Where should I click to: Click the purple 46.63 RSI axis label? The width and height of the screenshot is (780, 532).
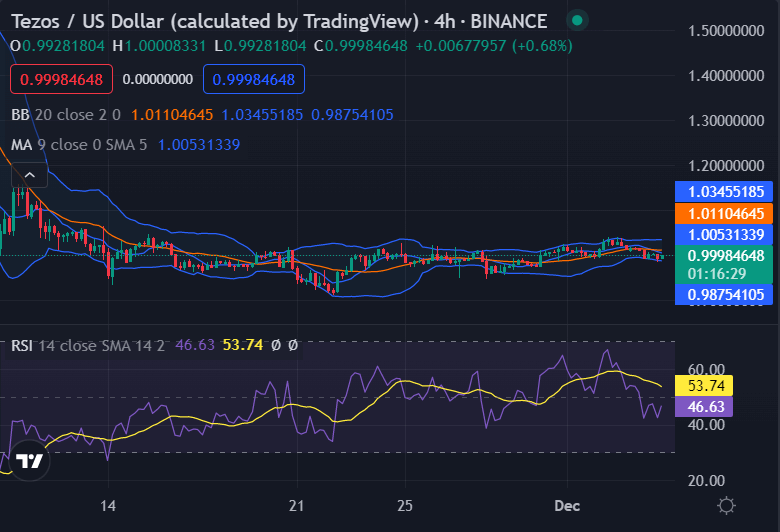704,407
